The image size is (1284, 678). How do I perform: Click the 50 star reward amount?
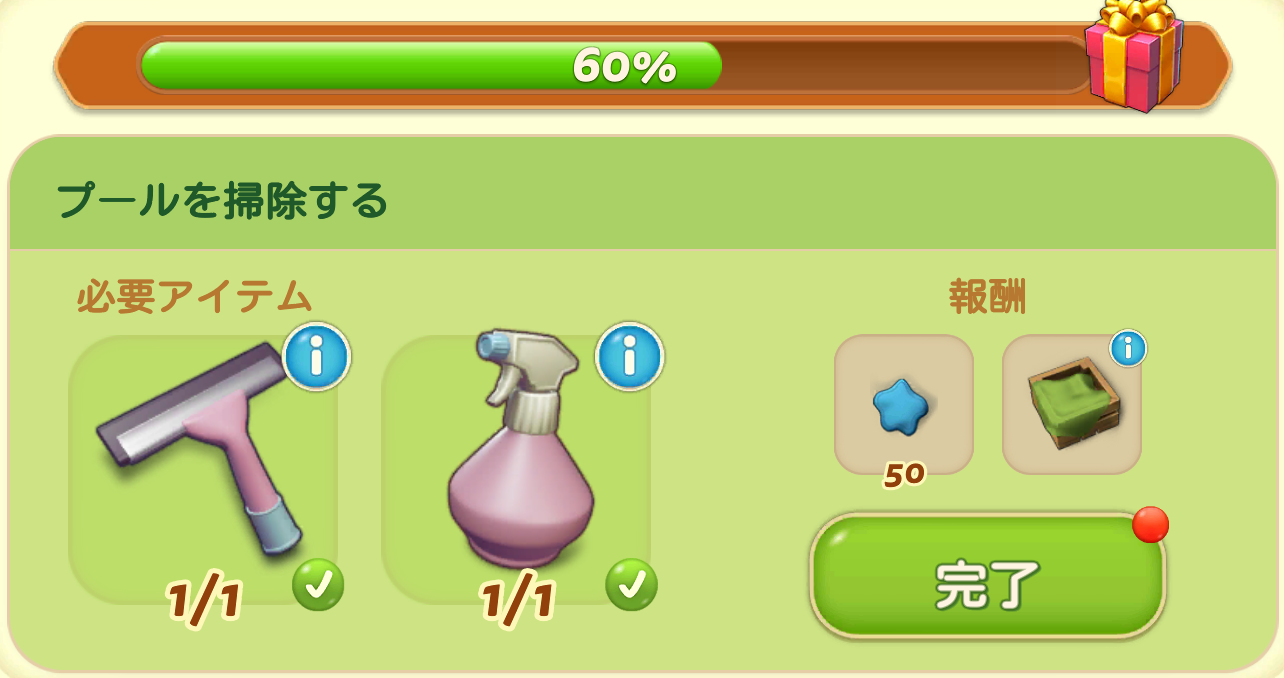click(x=903, y=475)
